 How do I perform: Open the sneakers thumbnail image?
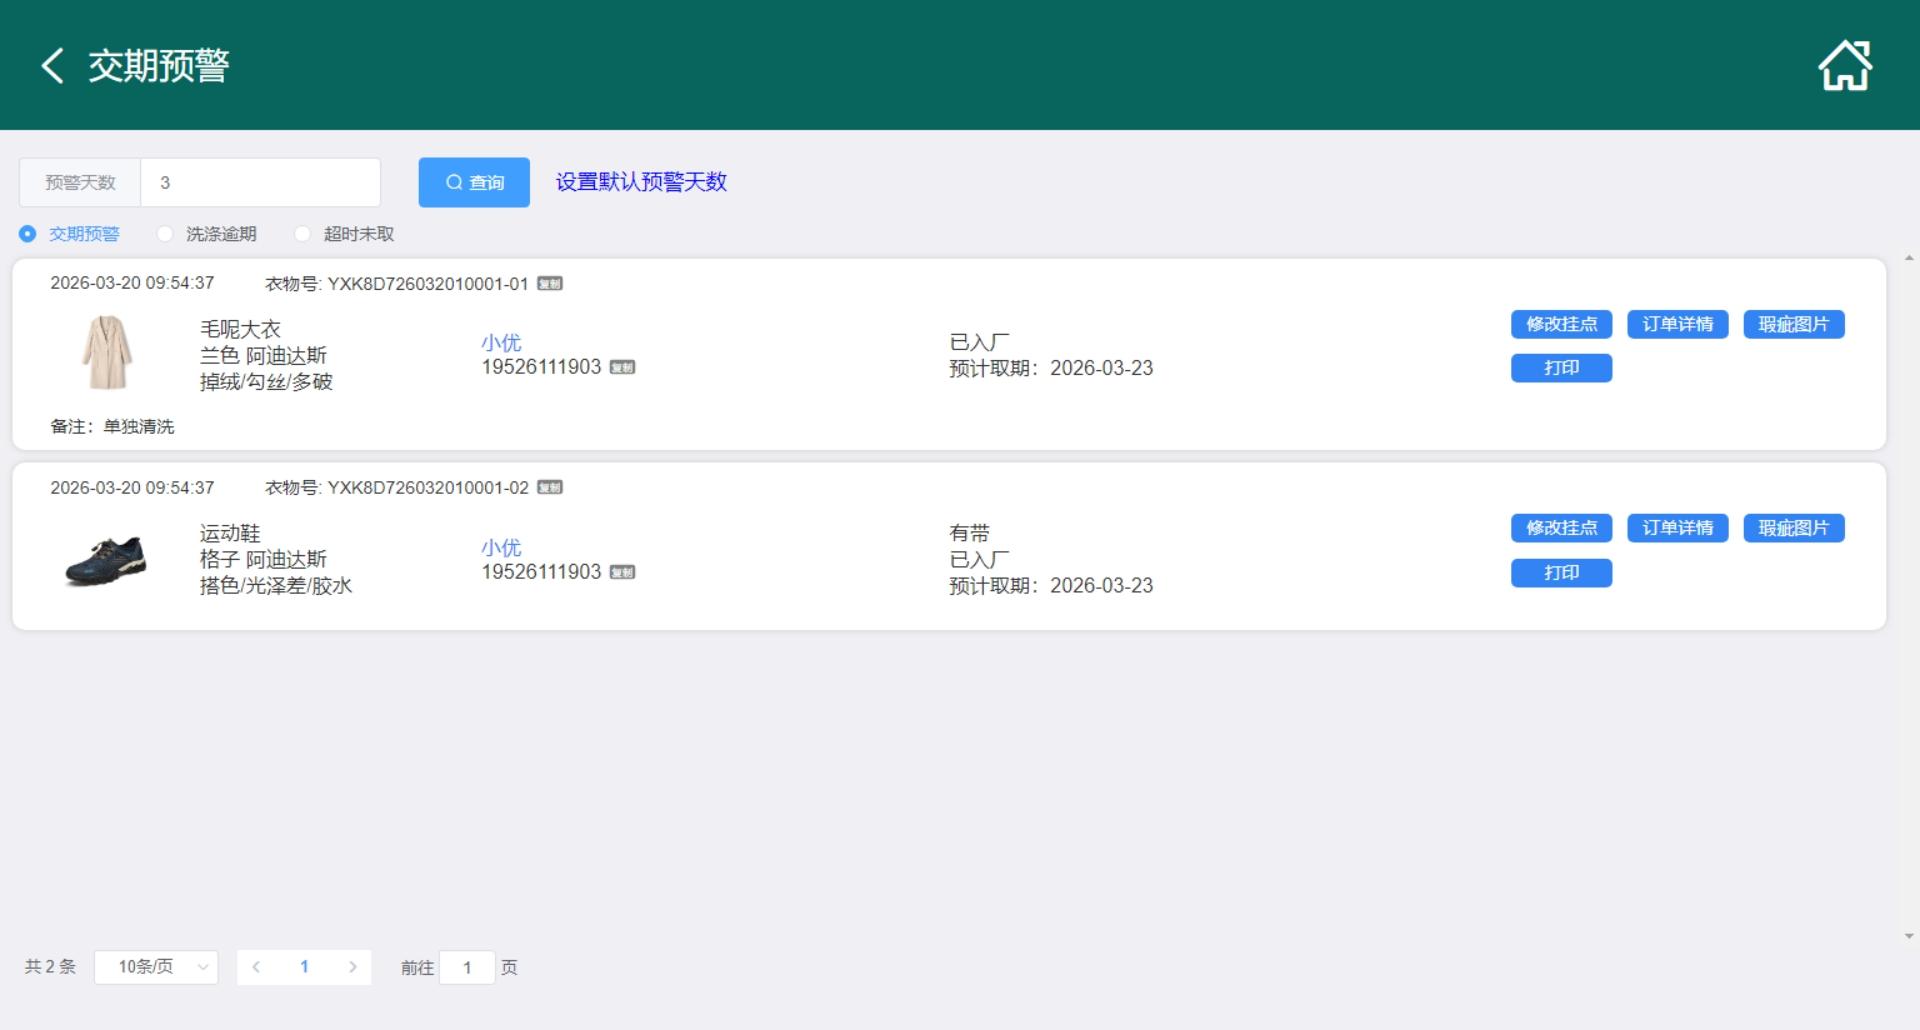click(x=106, y=560)
